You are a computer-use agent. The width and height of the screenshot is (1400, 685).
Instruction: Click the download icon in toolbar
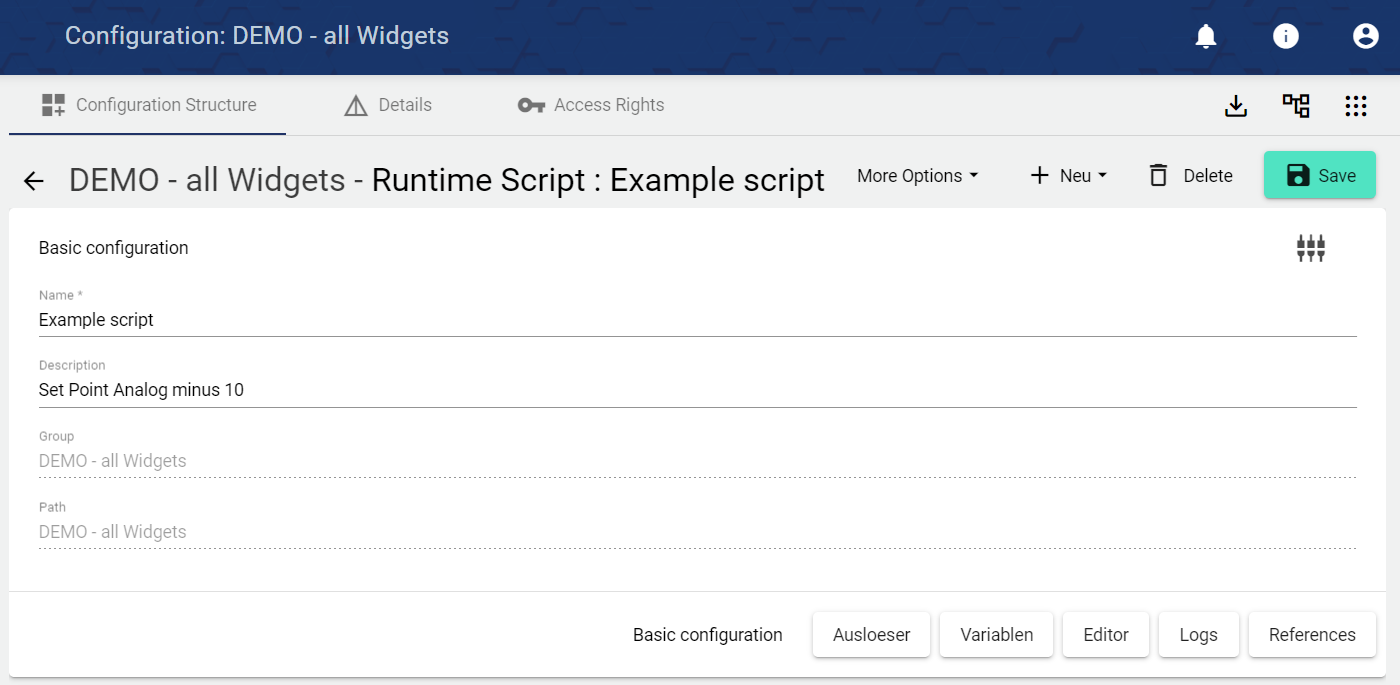1236,106
